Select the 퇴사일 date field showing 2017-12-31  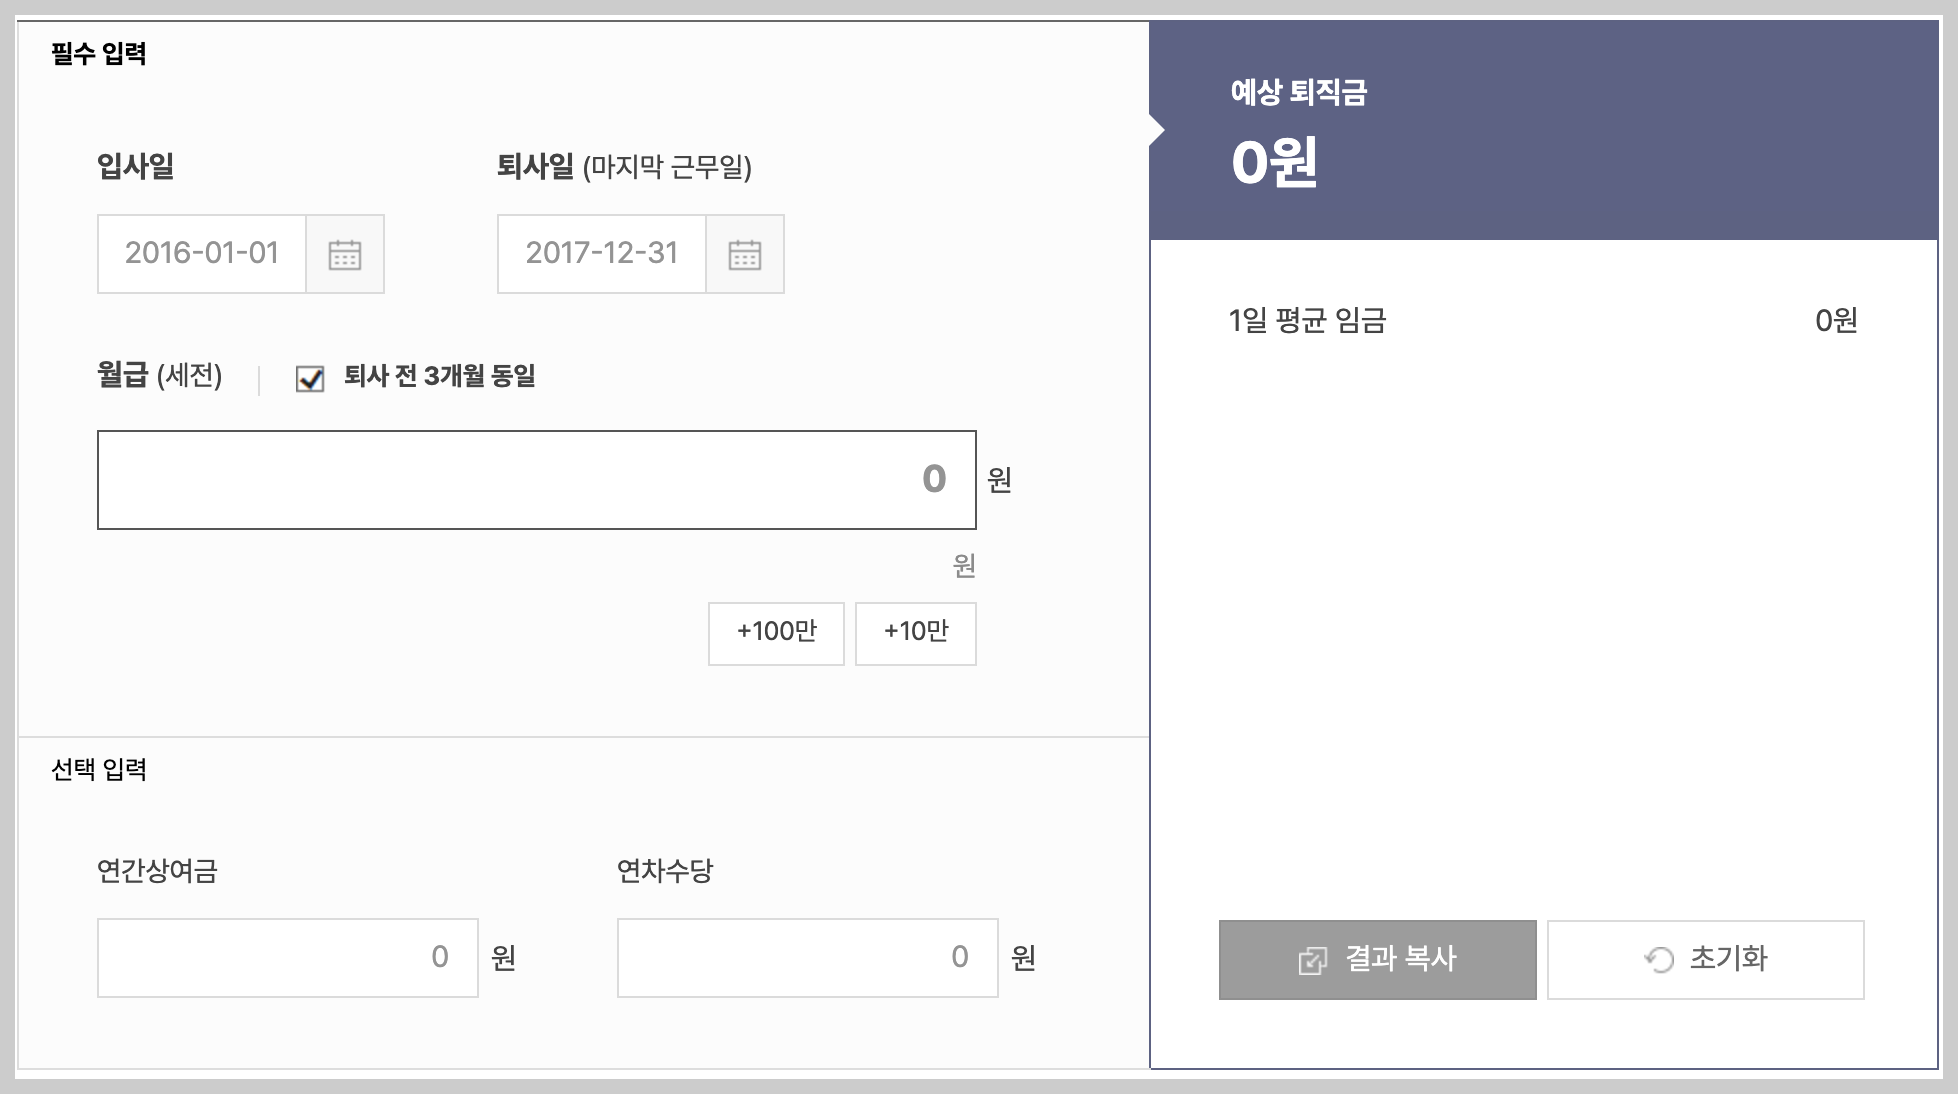click(x=600, y=254)
